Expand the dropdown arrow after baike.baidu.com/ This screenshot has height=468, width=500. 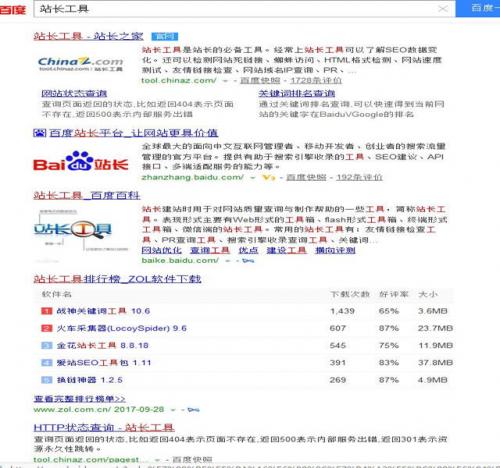pyautogui.click(x=228, y=261)
